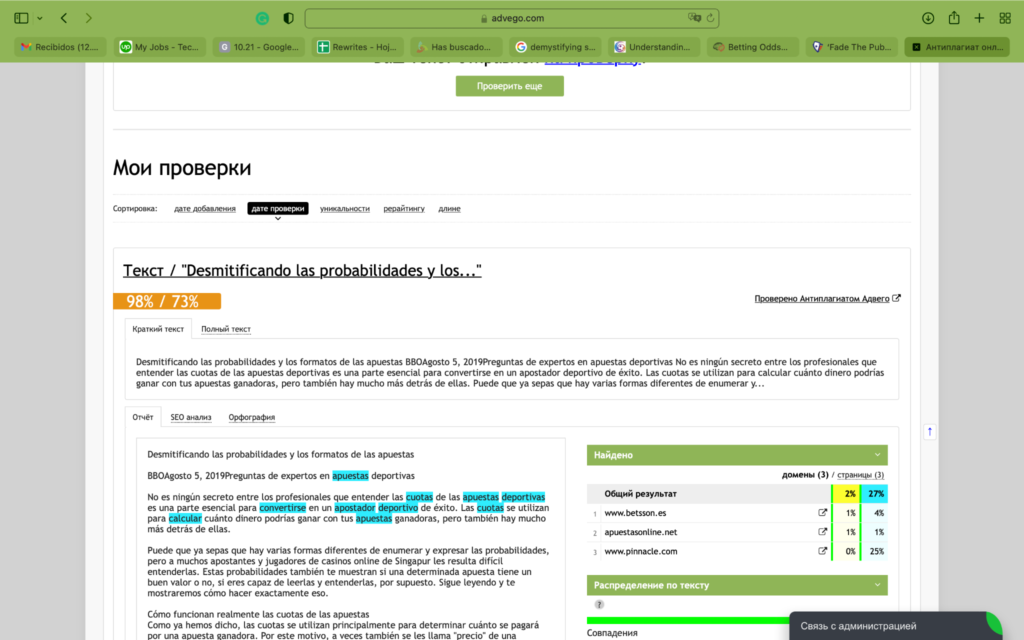Click the www.pinnacle.com domain row
Viewport: 1024px width, 640px height.
point(737,551)
